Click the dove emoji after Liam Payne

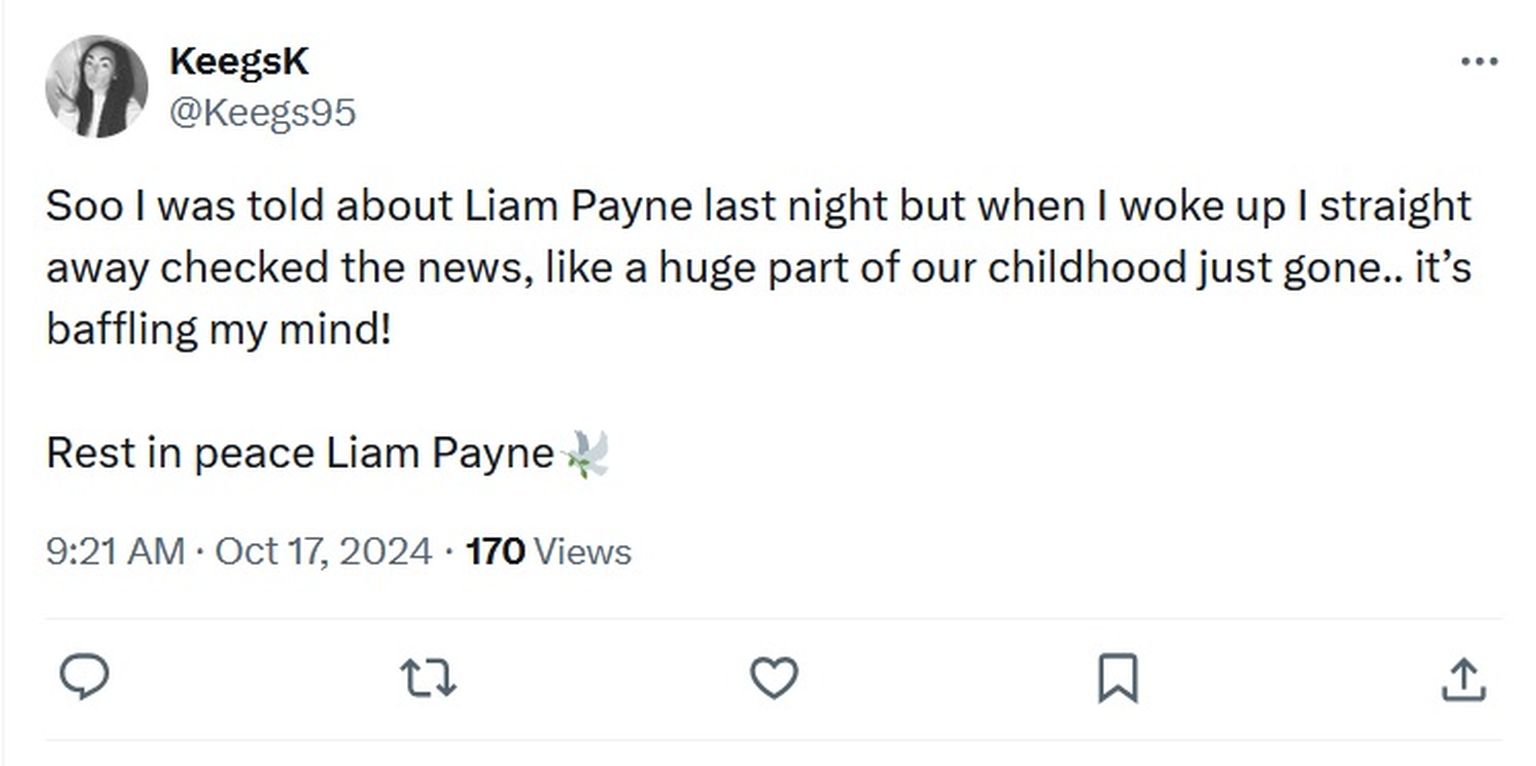[586, 454]
